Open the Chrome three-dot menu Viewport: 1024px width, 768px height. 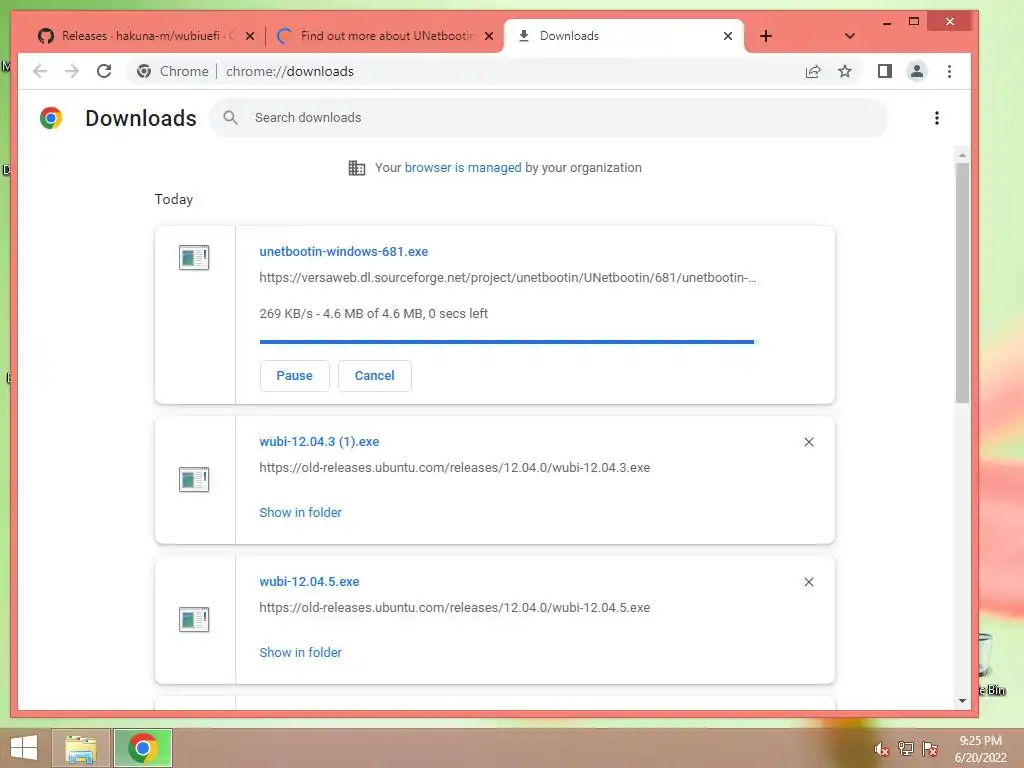(x=949, y=71)
